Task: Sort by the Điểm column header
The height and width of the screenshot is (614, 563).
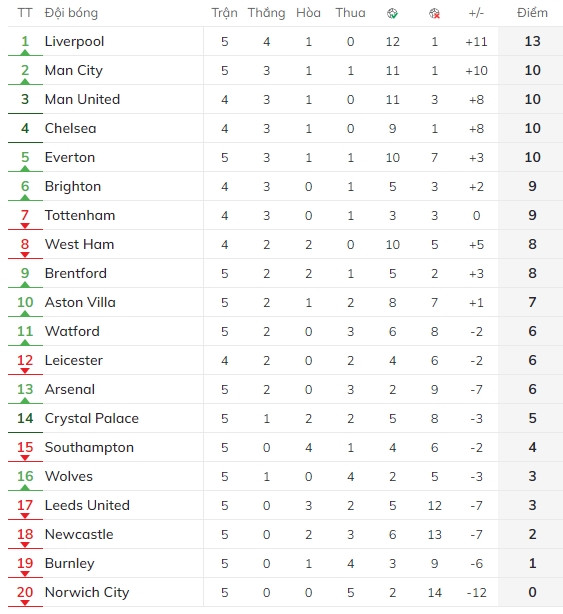Action: pos(532,13)
